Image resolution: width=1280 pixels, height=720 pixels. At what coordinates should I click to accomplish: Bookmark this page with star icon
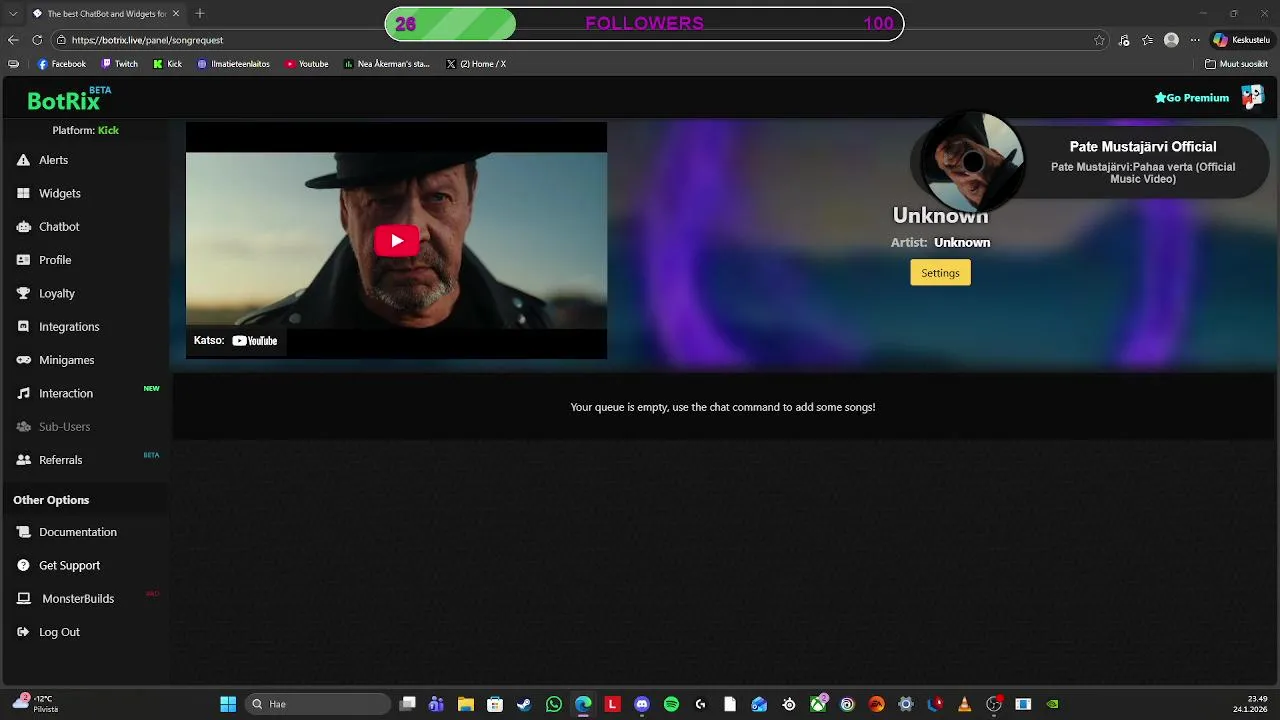pyautogui.click(x=1099, y=40)
